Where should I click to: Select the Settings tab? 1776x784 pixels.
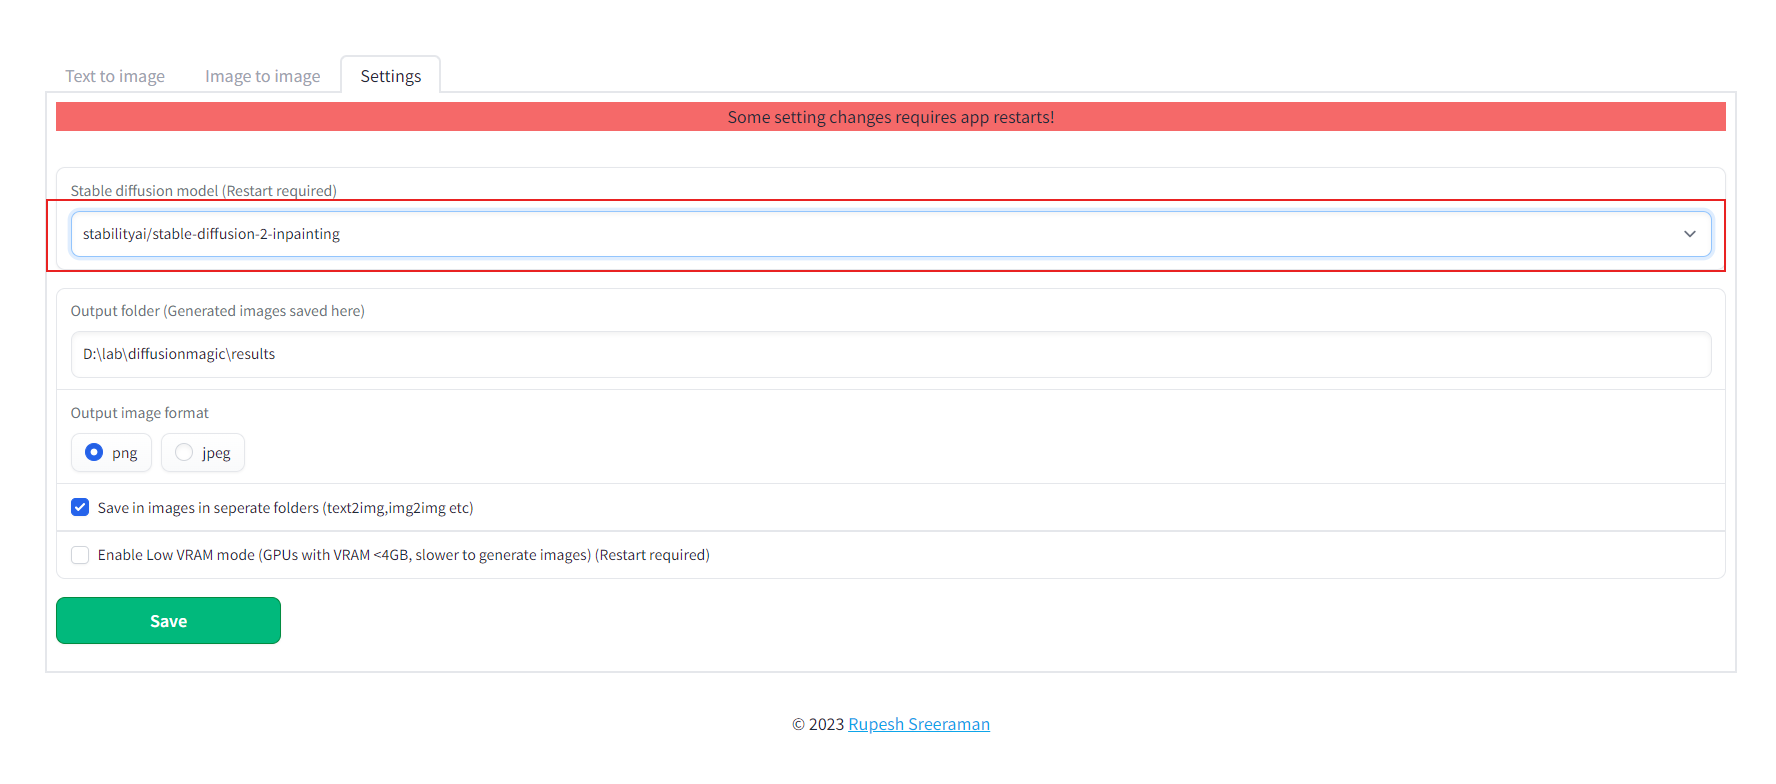391,75
